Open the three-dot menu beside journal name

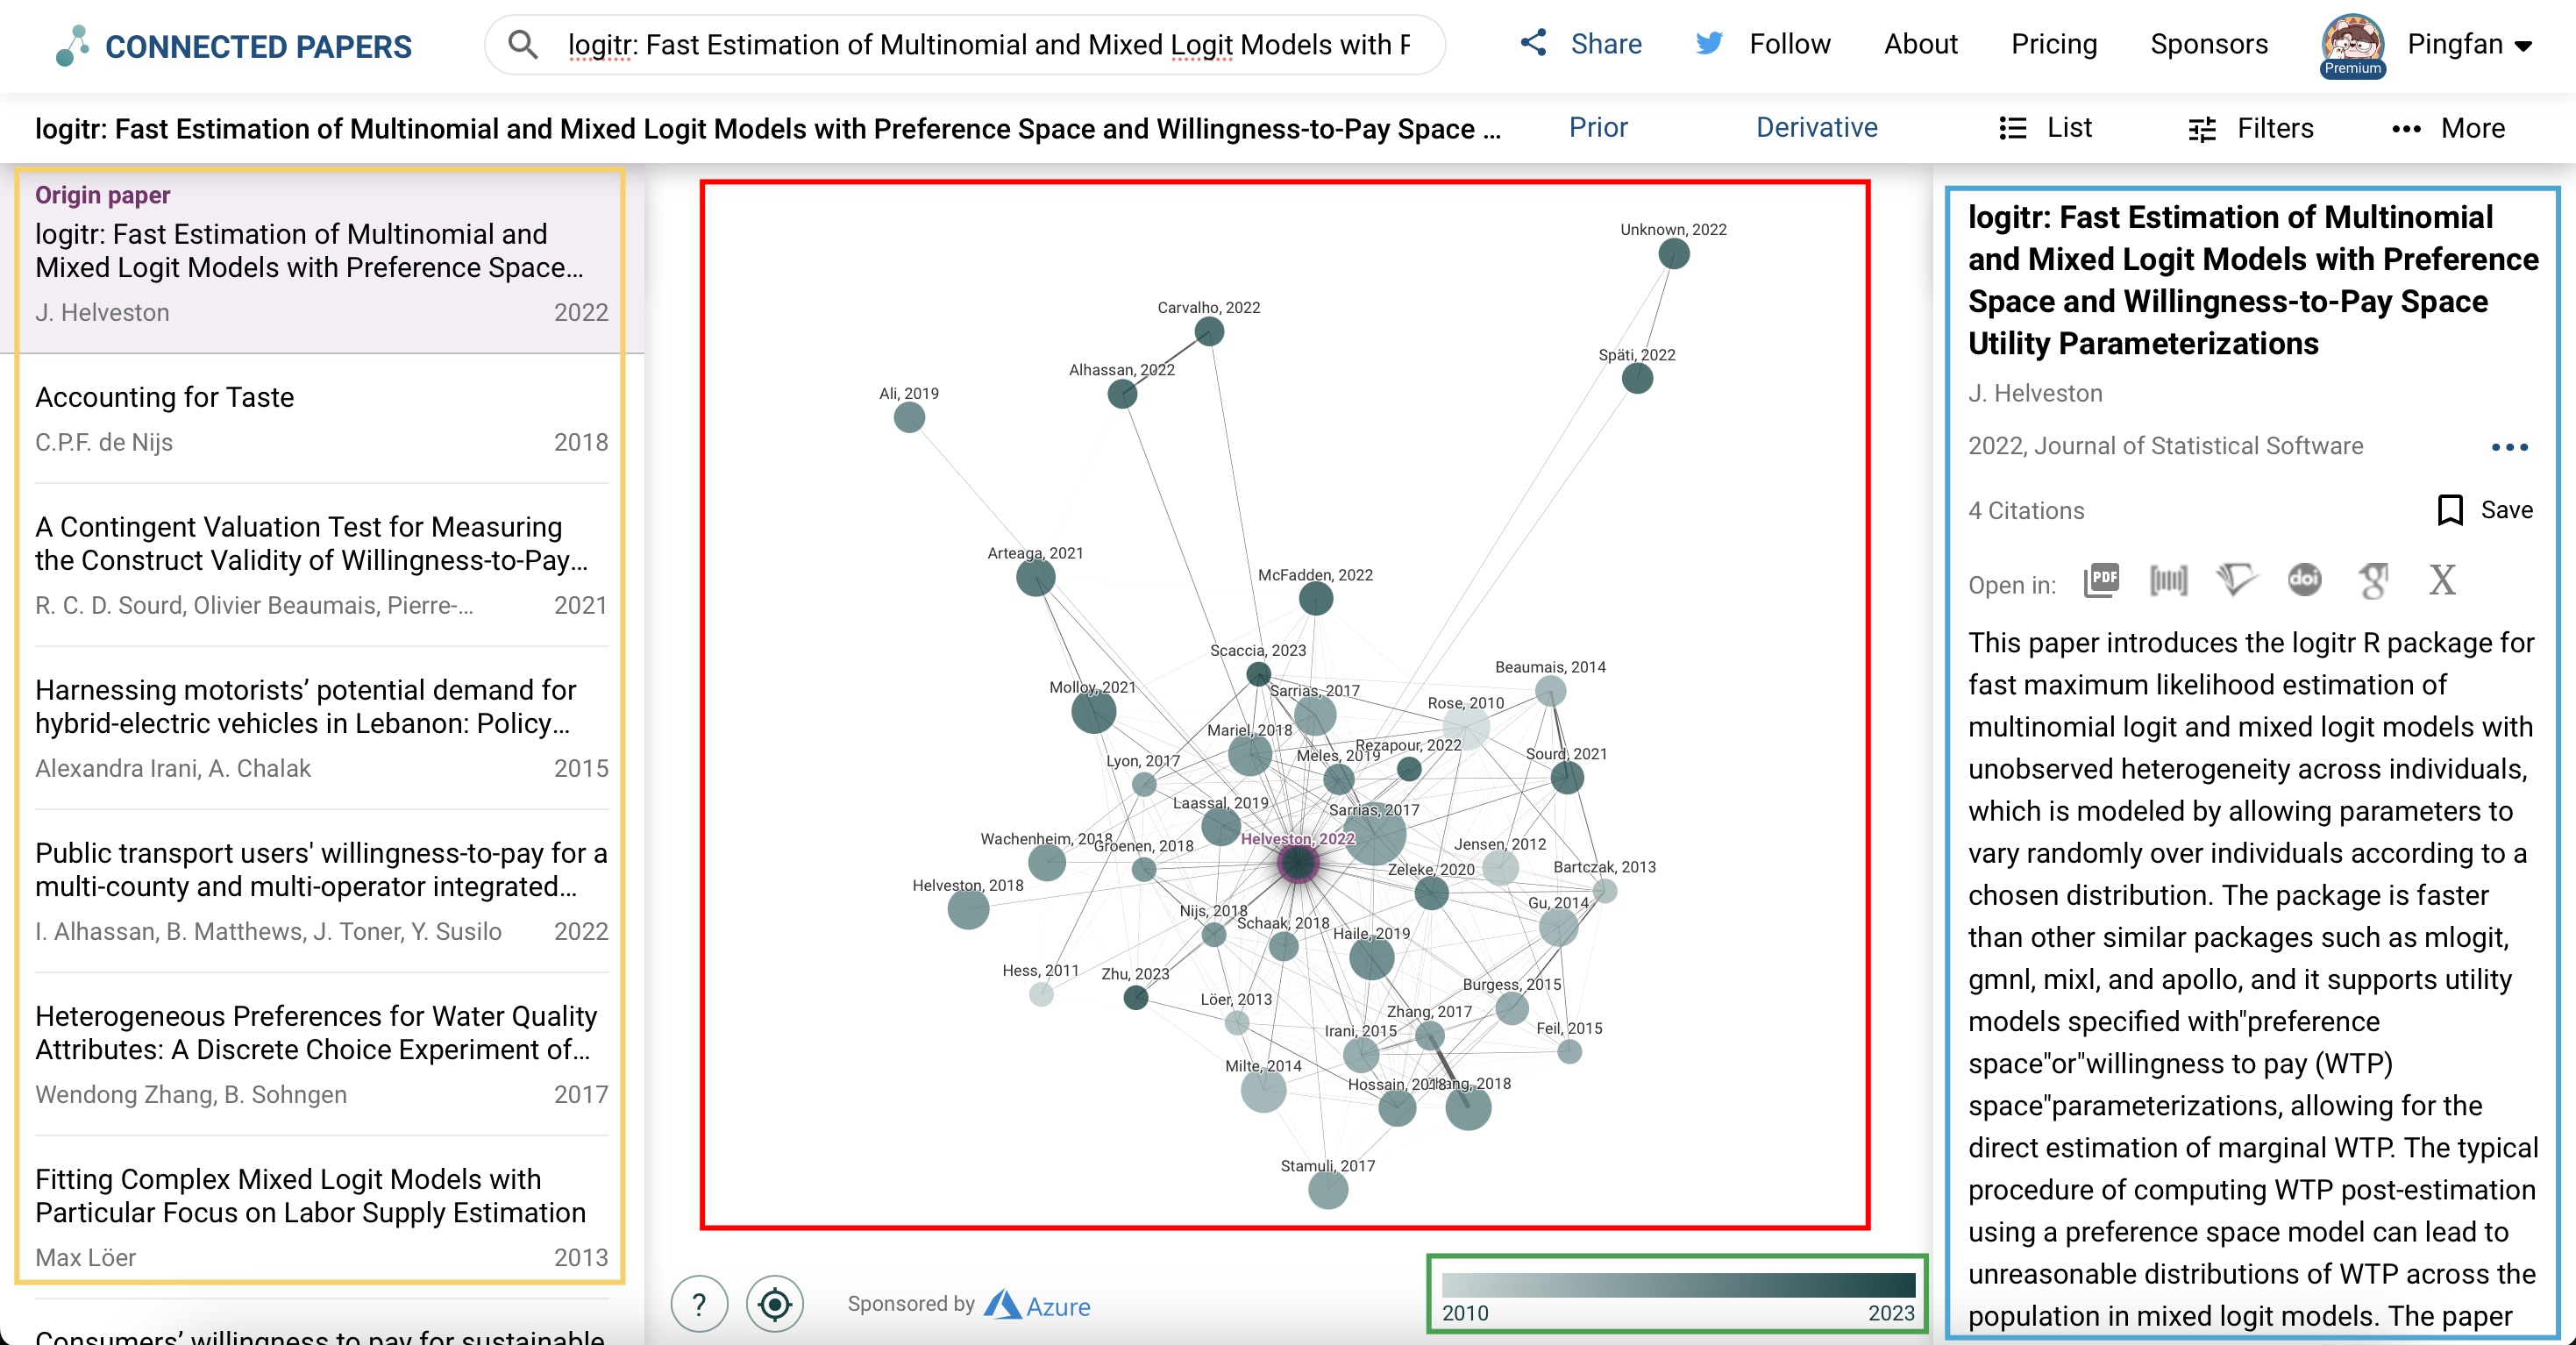pos(2509,447)
